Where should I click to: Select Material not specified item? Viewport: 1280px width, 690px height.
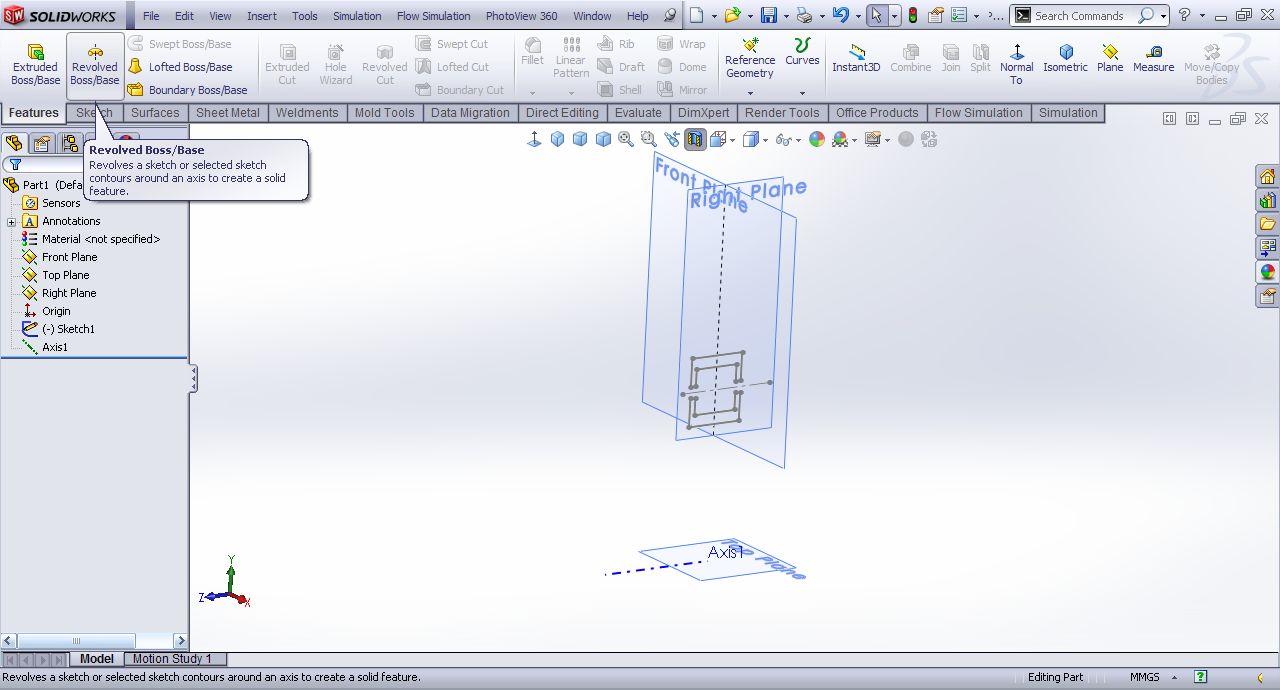pos(91,239)
